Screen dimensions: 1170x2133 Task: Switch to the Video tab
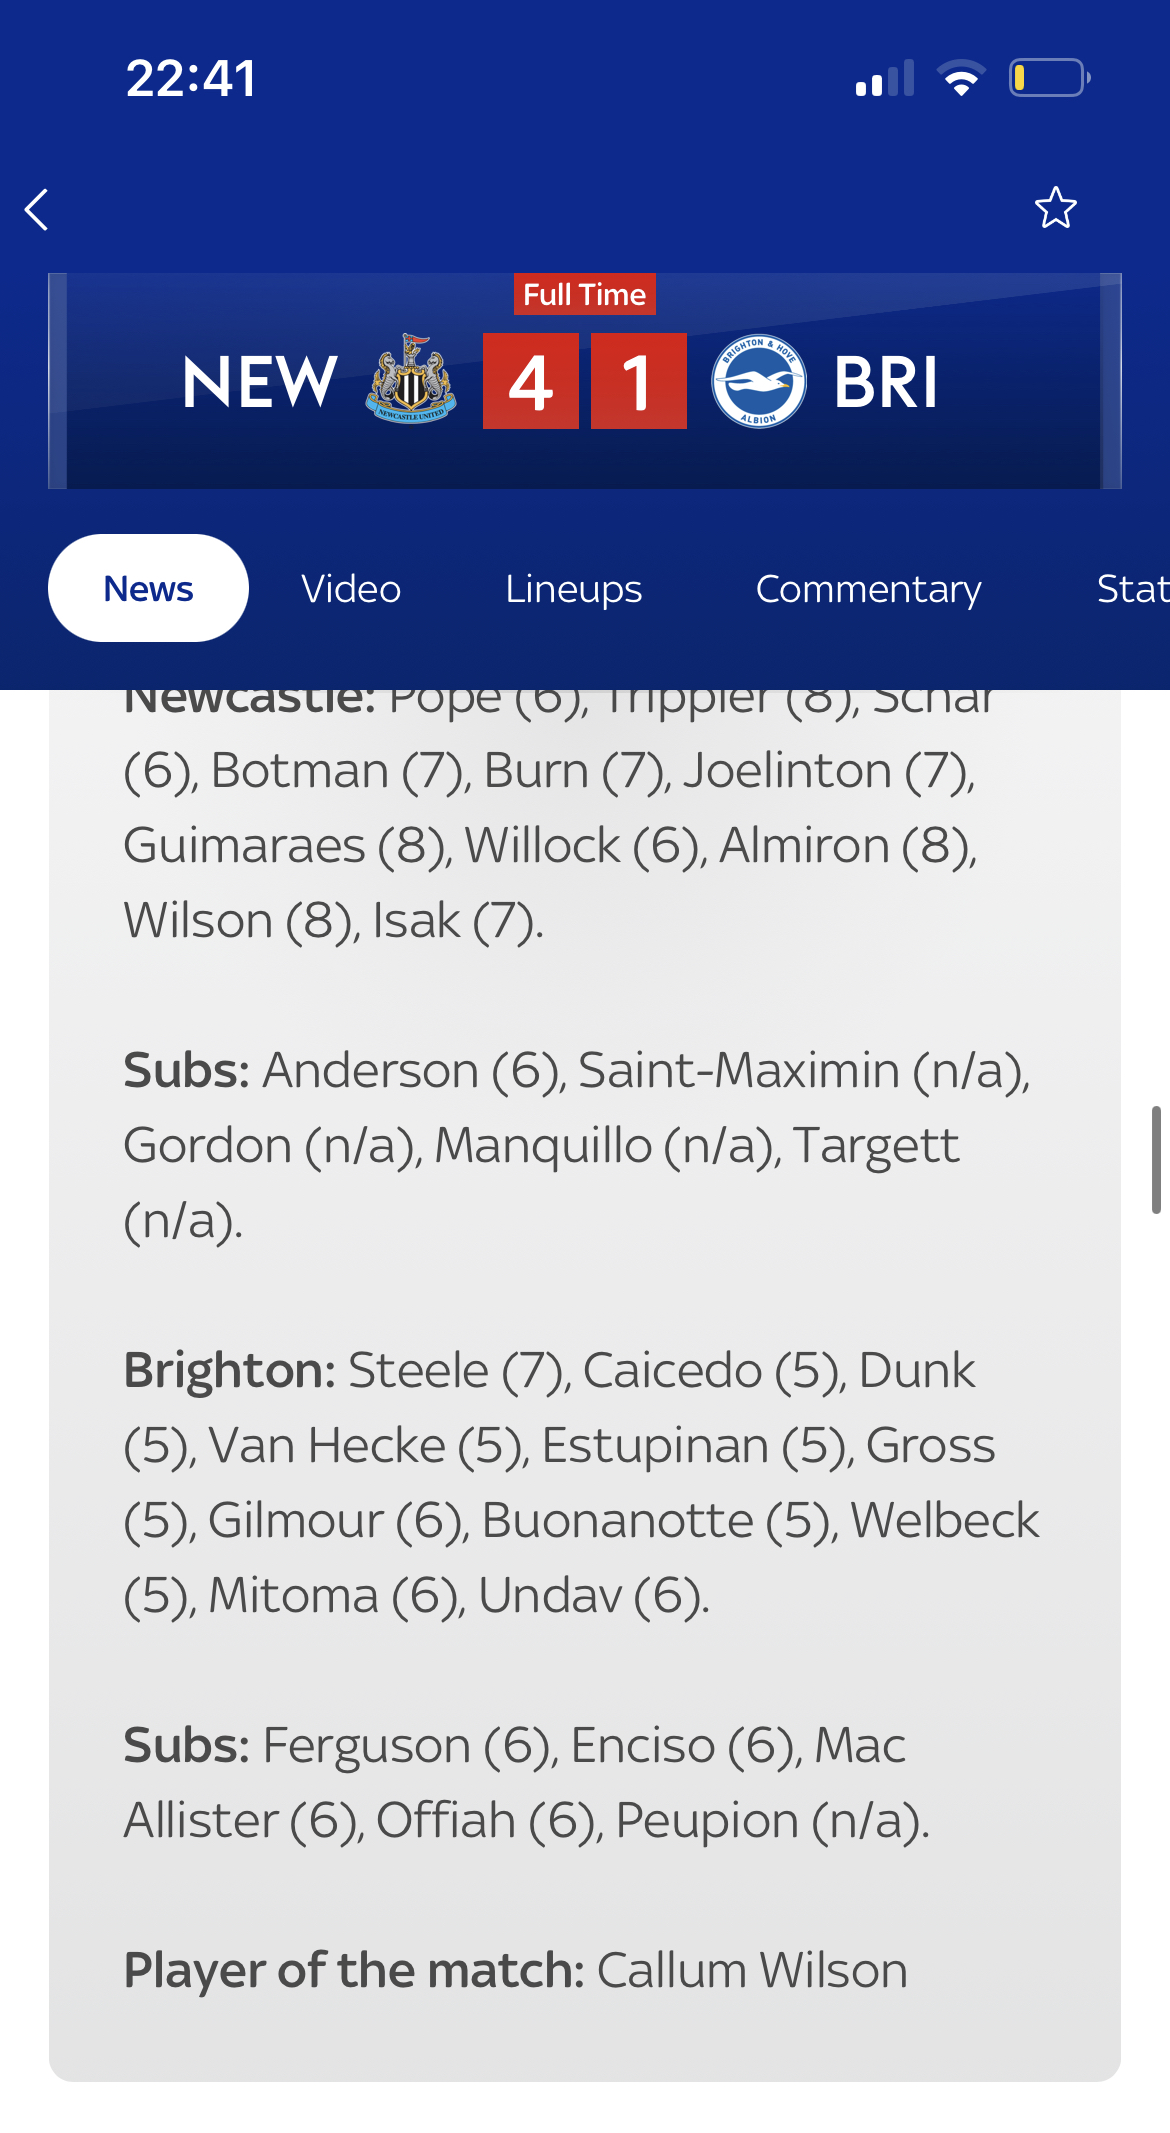pos(351,589)
